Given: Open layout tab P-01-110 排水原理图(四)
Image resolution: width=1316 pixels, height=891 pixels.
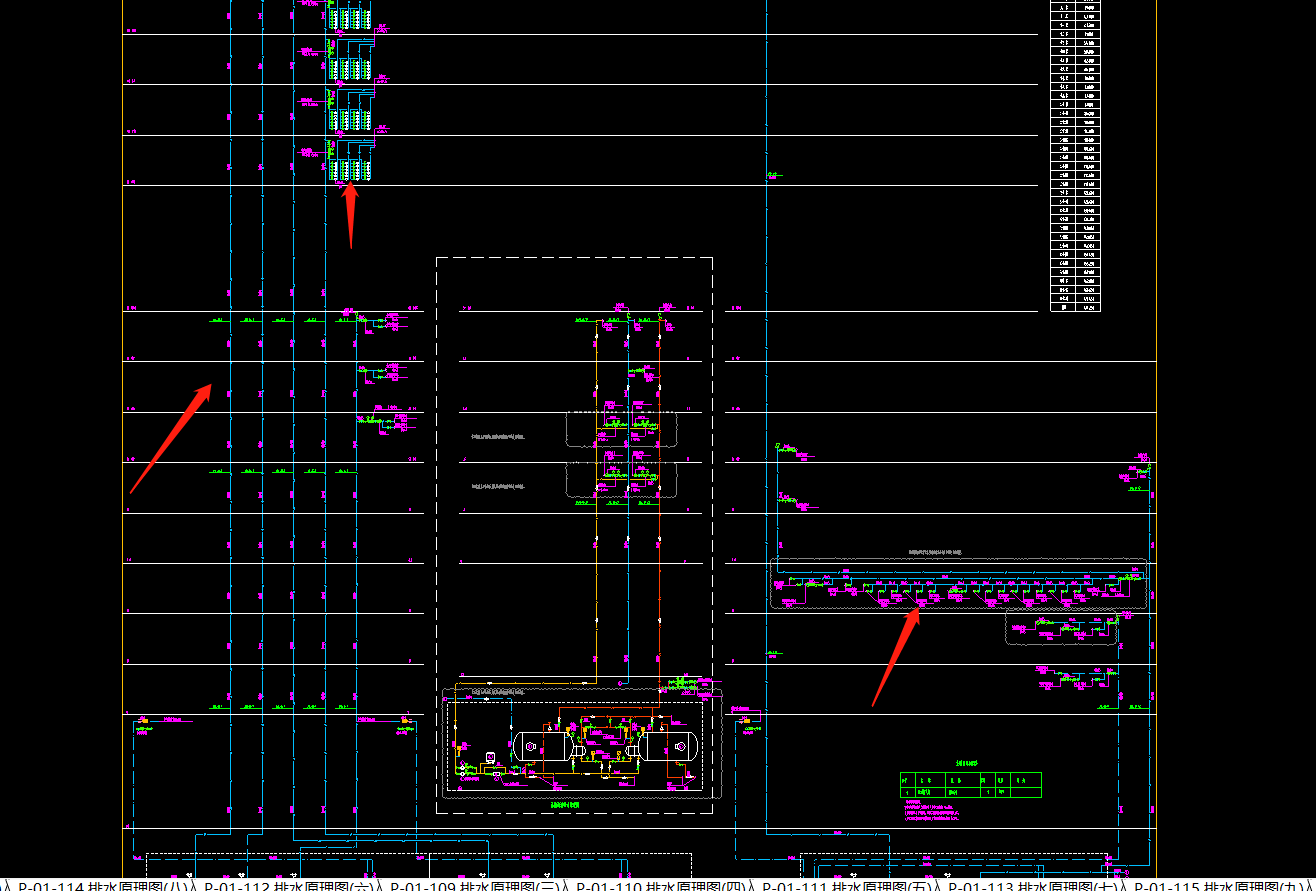Looking at the screenshot, I should tap(660, 885).
